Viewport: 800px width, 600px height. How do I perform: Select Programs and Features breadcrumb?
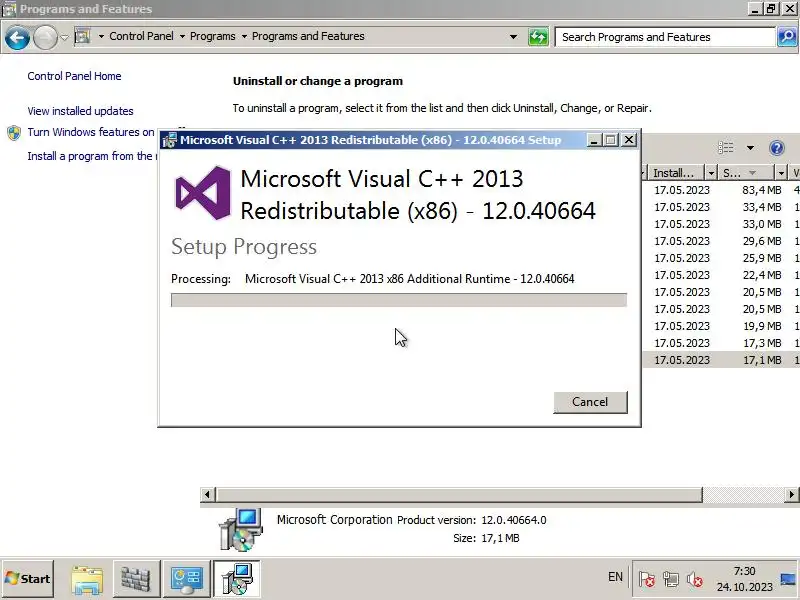coord(308,36)
